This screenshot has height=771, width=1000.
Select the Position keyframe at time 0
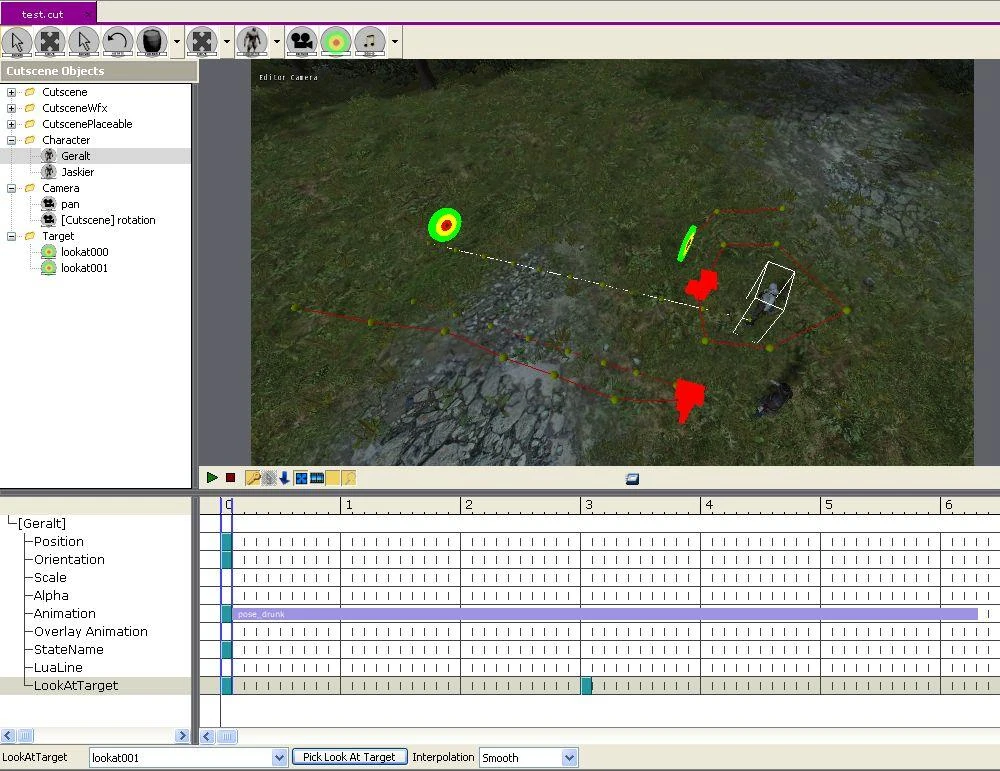click(x=226, y=541)
